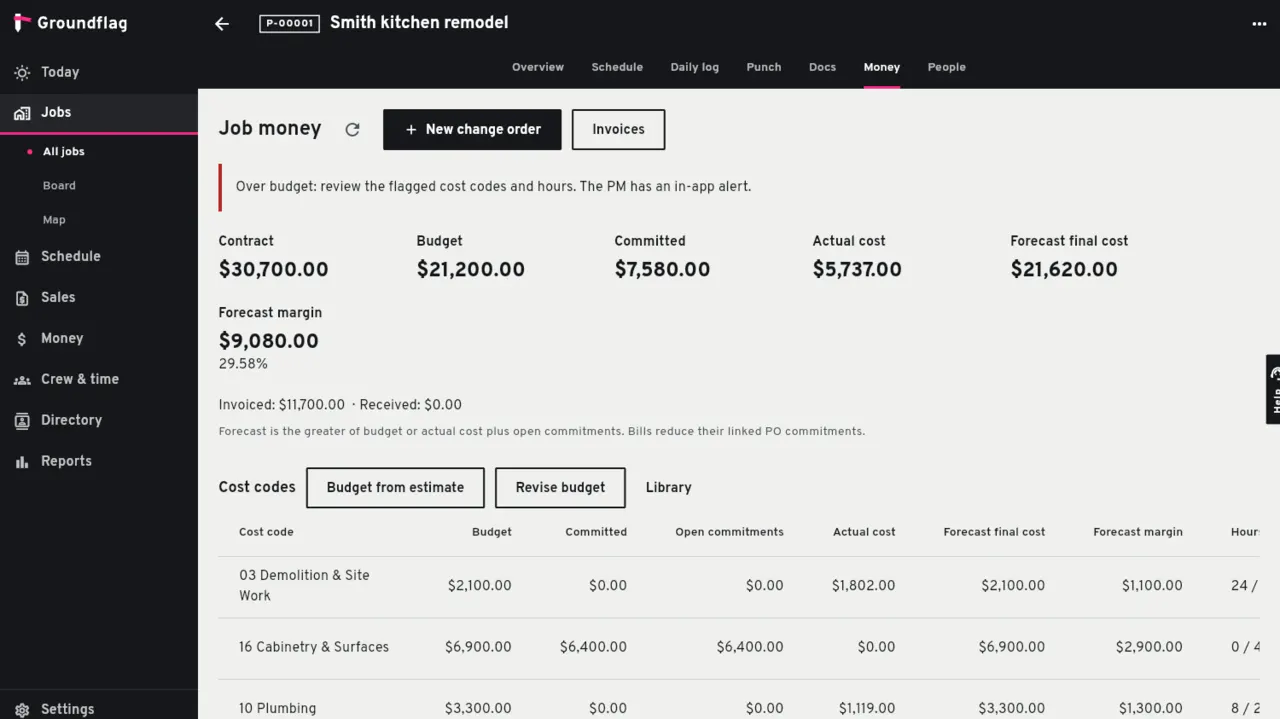
Task: Click the Jobs building icon
Action: (x=22, y=113)
